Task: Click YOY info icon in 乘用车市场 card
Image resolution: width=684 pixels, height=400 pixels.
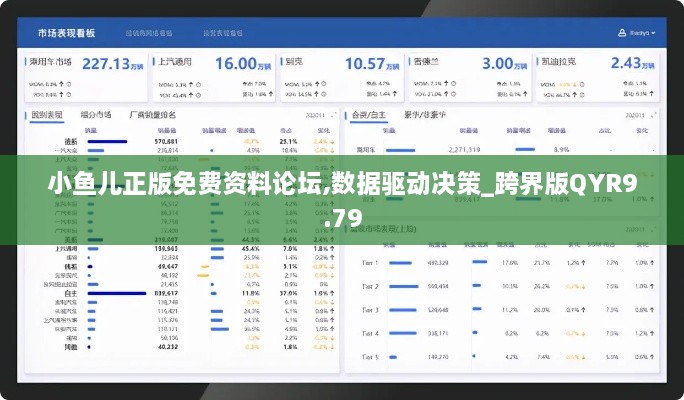Action: click(68, 94)
